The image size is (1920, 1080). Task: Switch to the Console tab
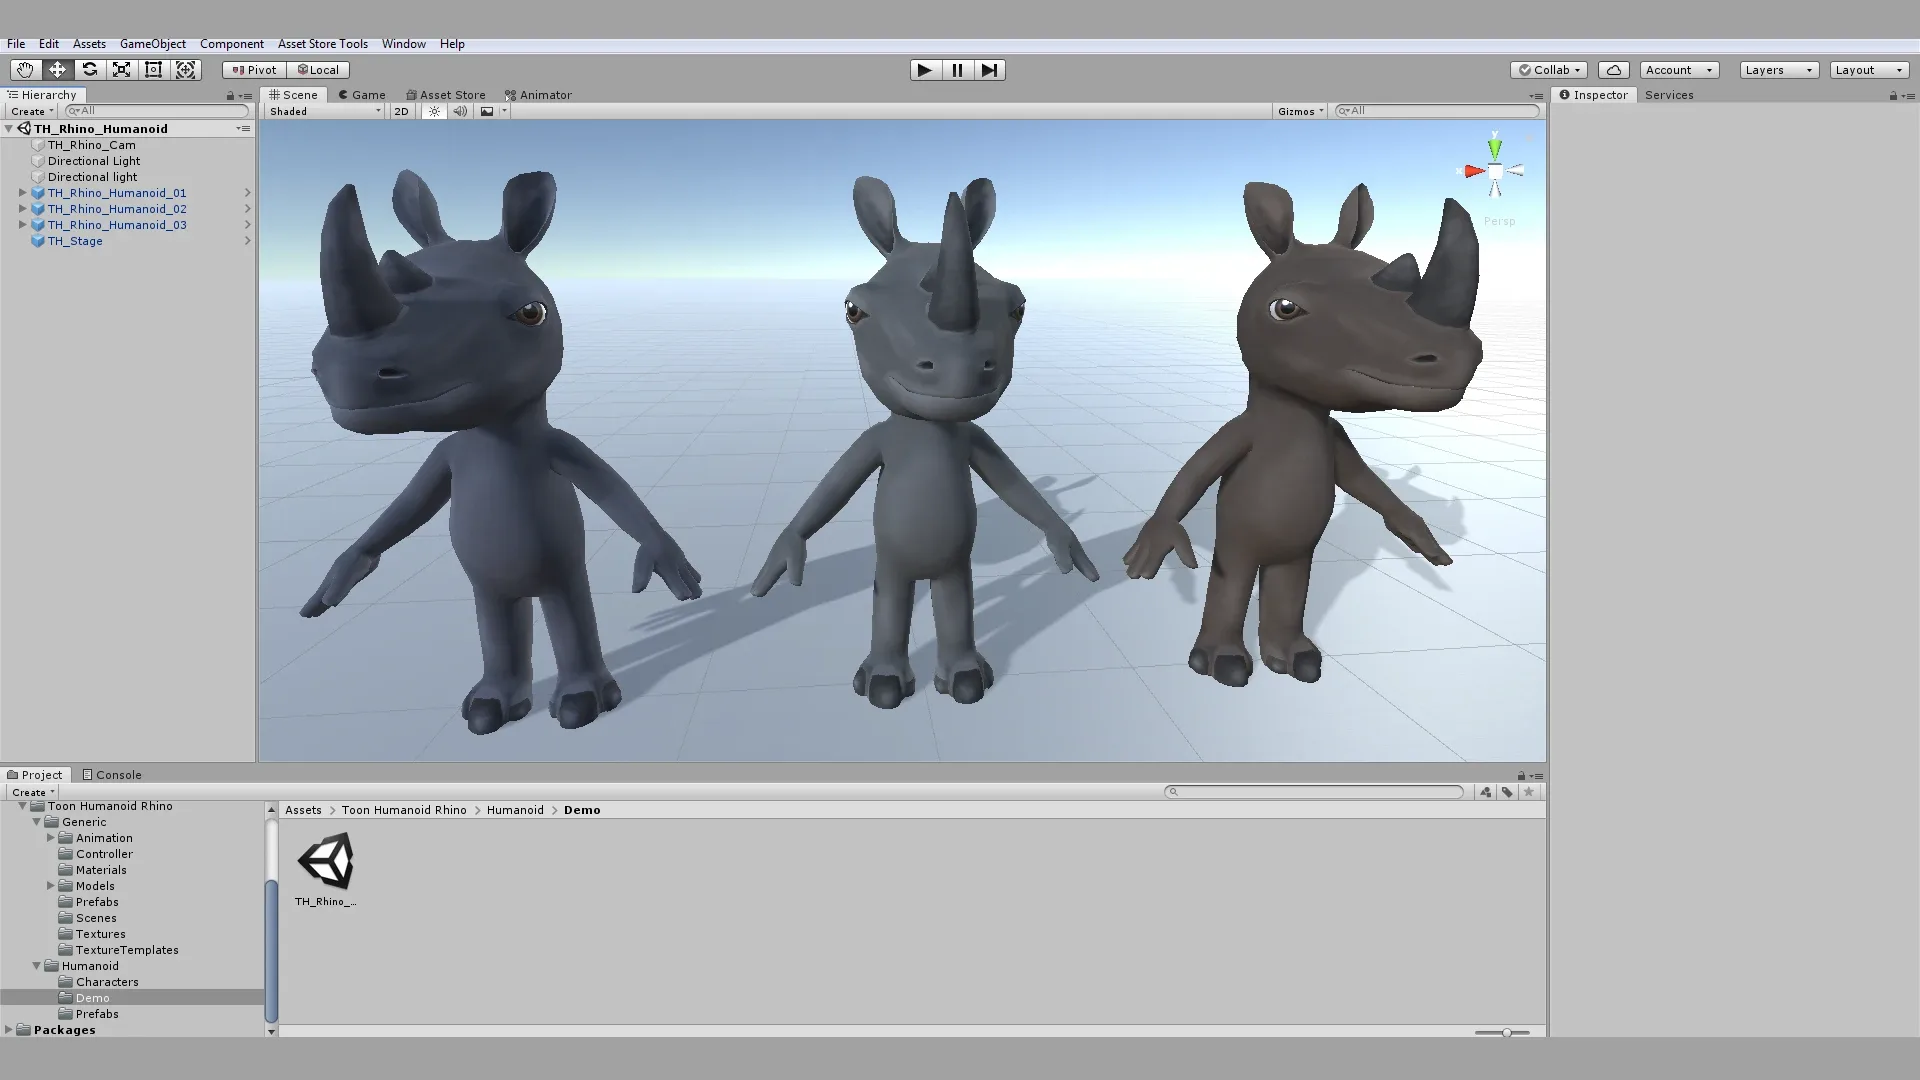click(x=112, y=775)
